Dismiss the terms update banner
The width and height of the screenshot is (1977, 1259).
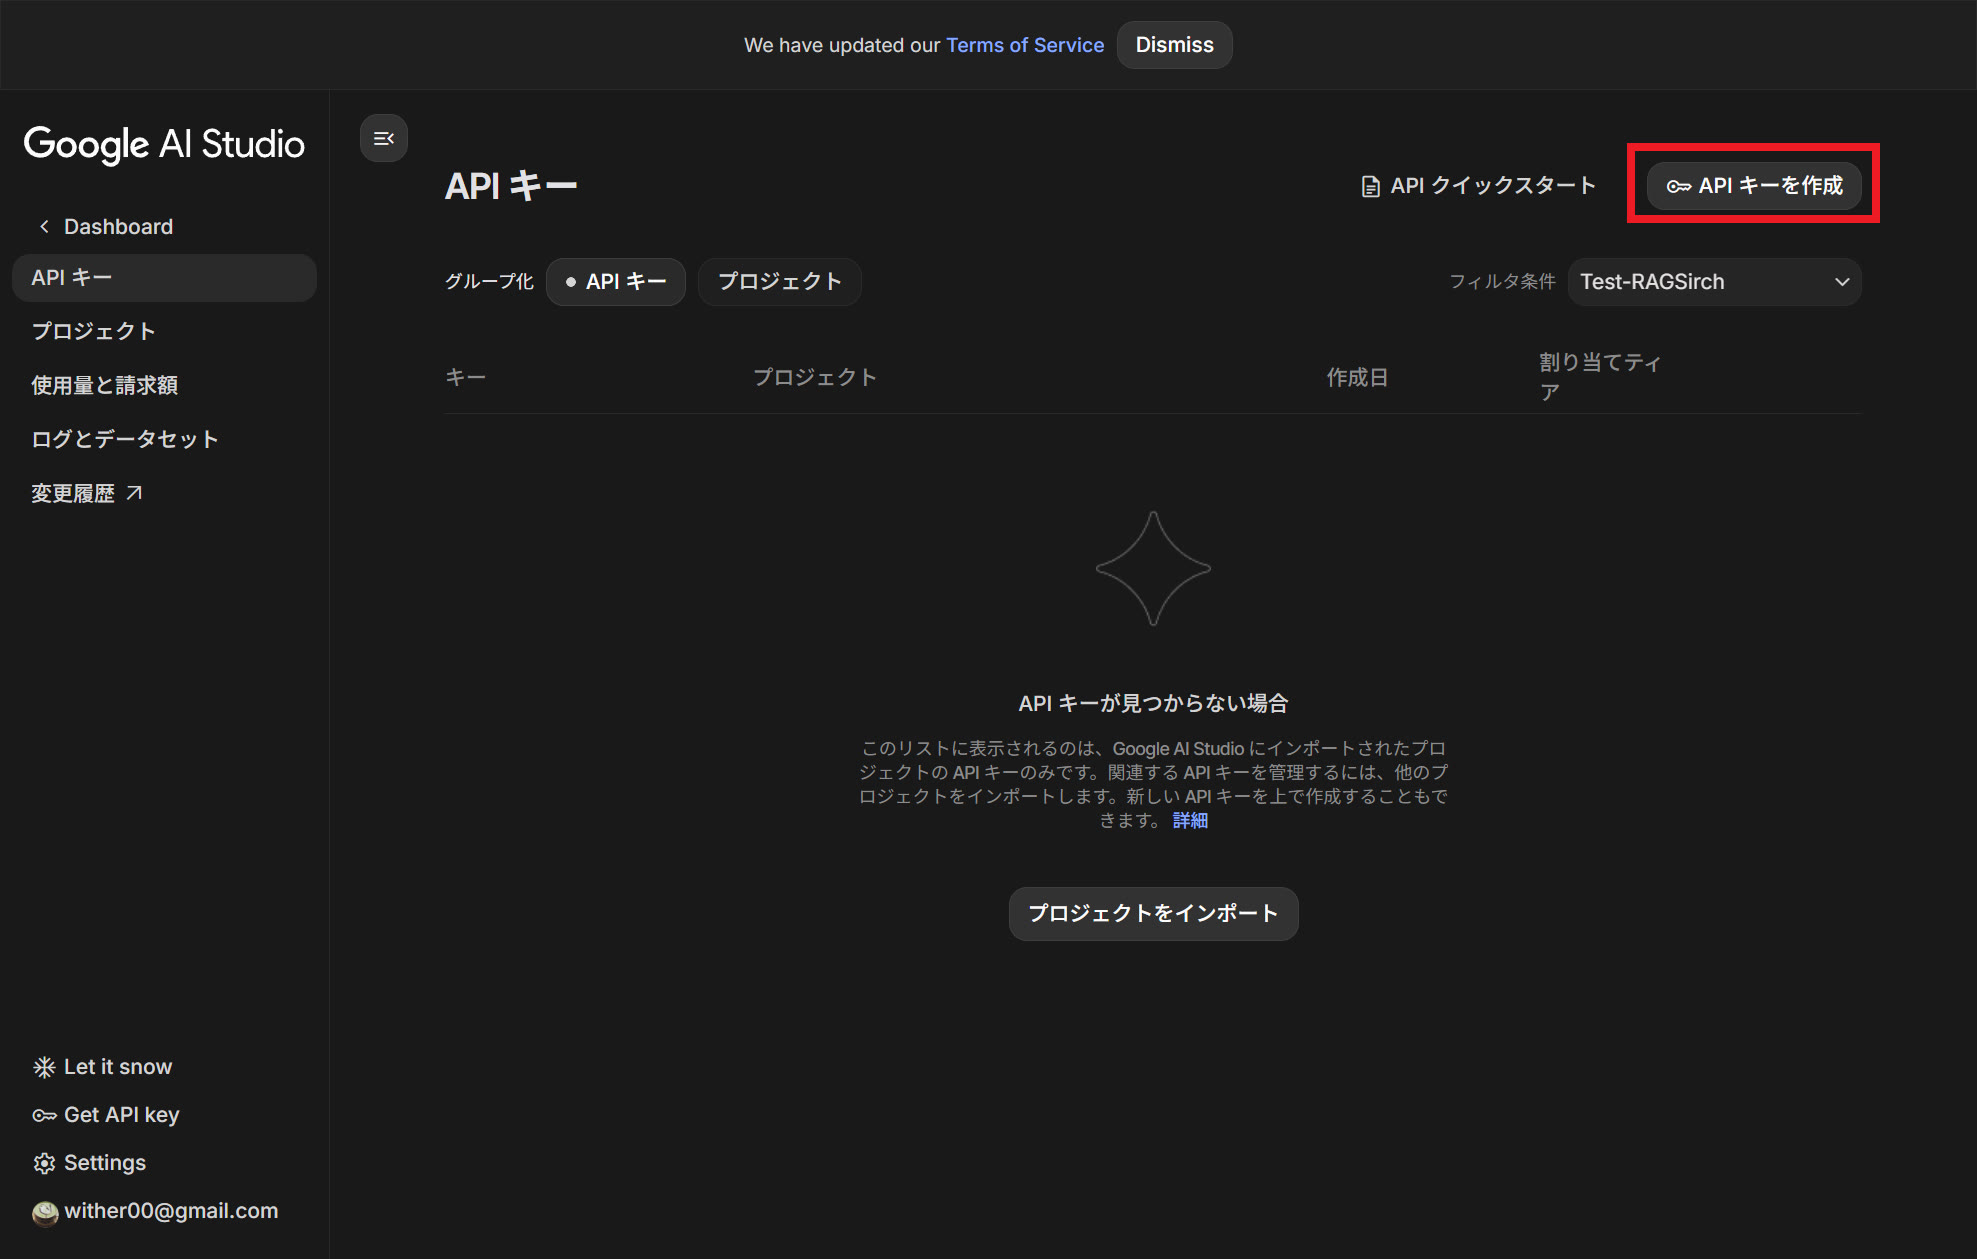[x=1174, y=45]
